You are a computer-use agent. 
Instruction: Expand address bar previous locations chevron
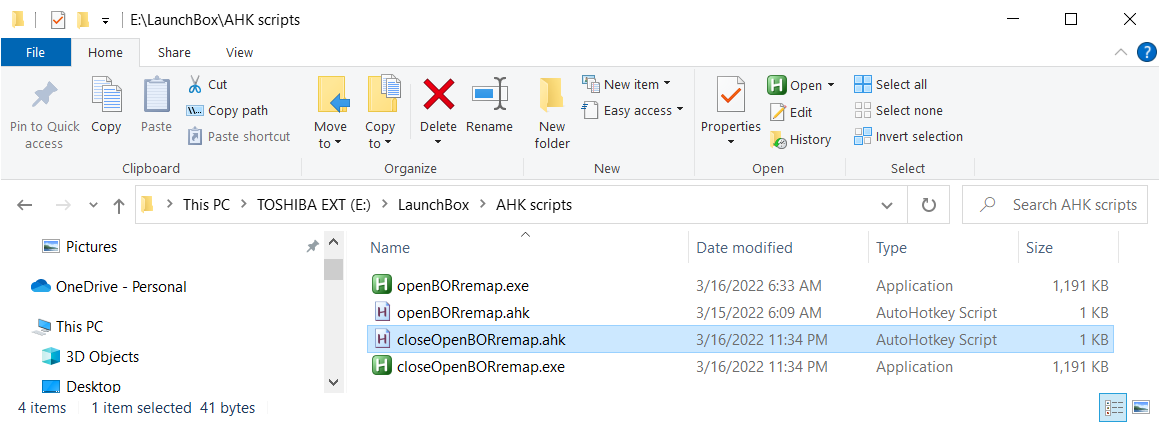point(887,205)
